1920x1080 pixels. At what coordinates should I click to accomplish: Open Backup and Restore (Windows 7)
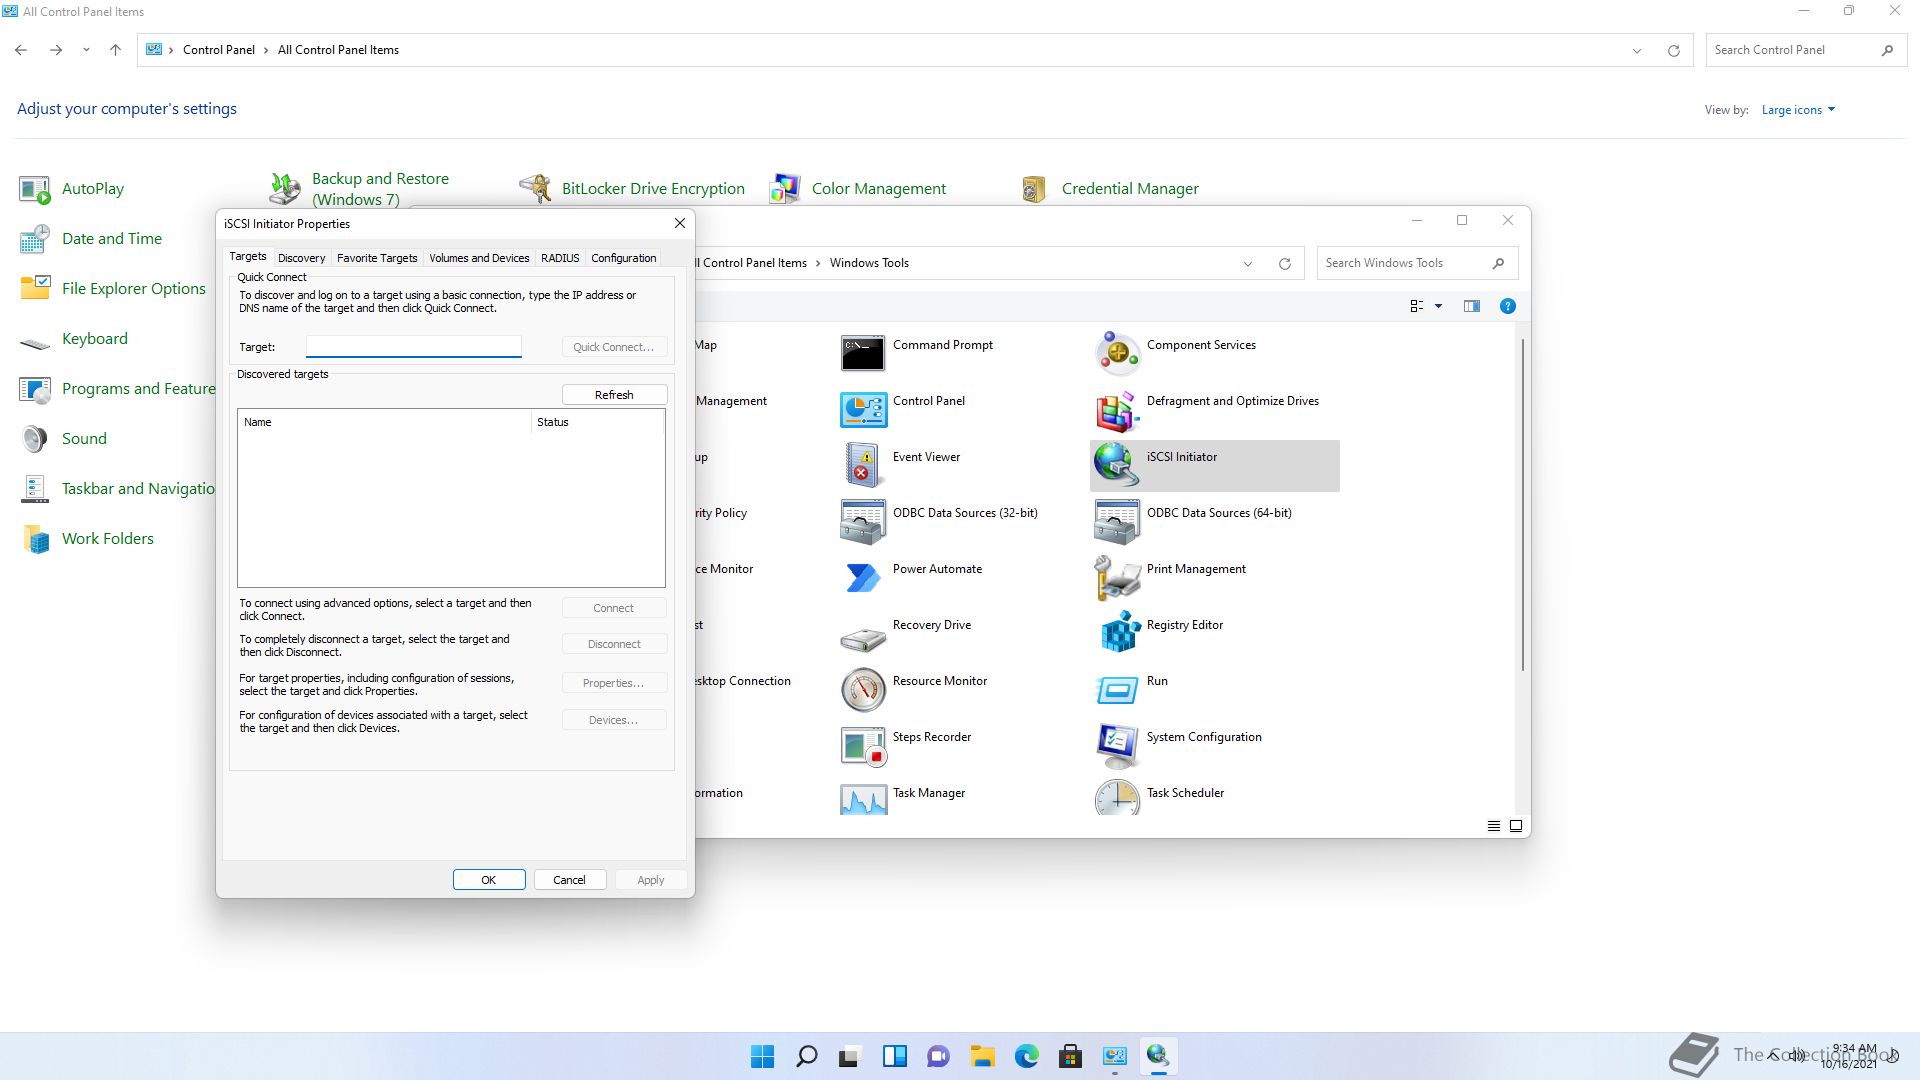[x=360, y=189]
